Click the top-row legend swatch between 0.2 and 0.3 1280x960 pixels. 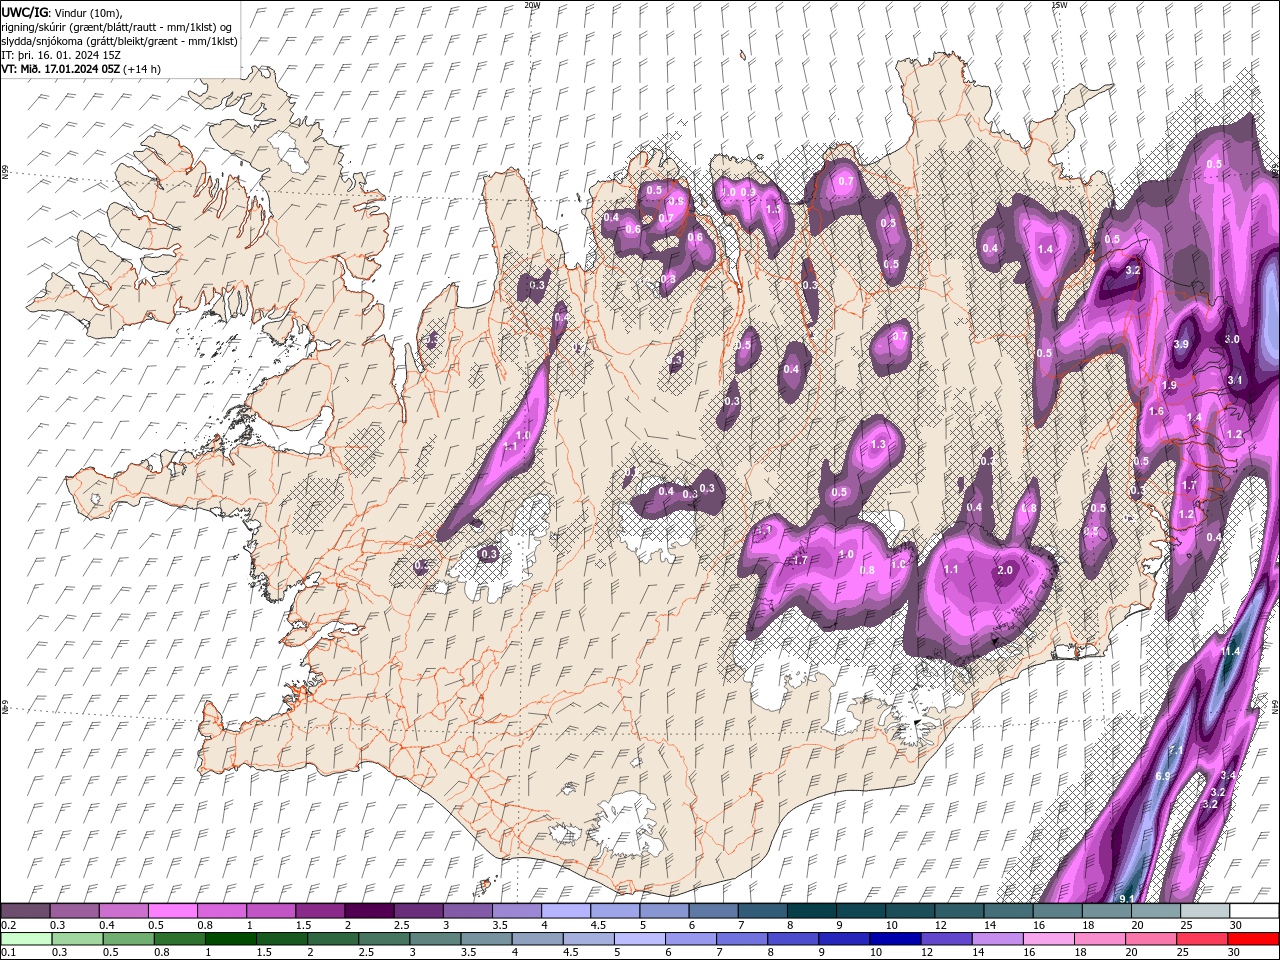click(x=25, y=911)
